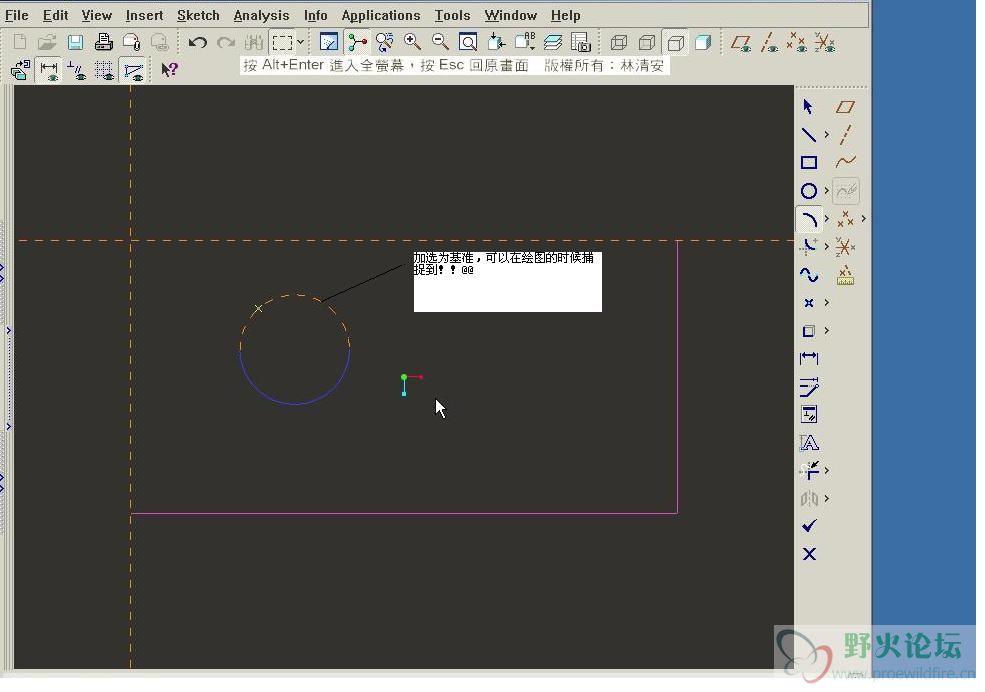Viewport: 985px width, 692px height.
Task: Activate the Arc sketch tool
Action: [x=808, y=219]
